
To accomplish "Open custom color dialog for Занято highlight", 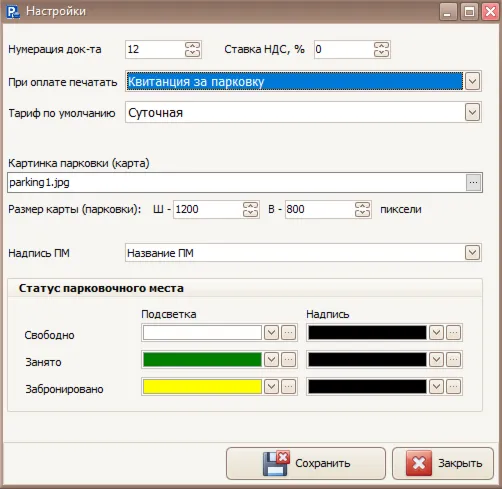I will coord(289,360).
